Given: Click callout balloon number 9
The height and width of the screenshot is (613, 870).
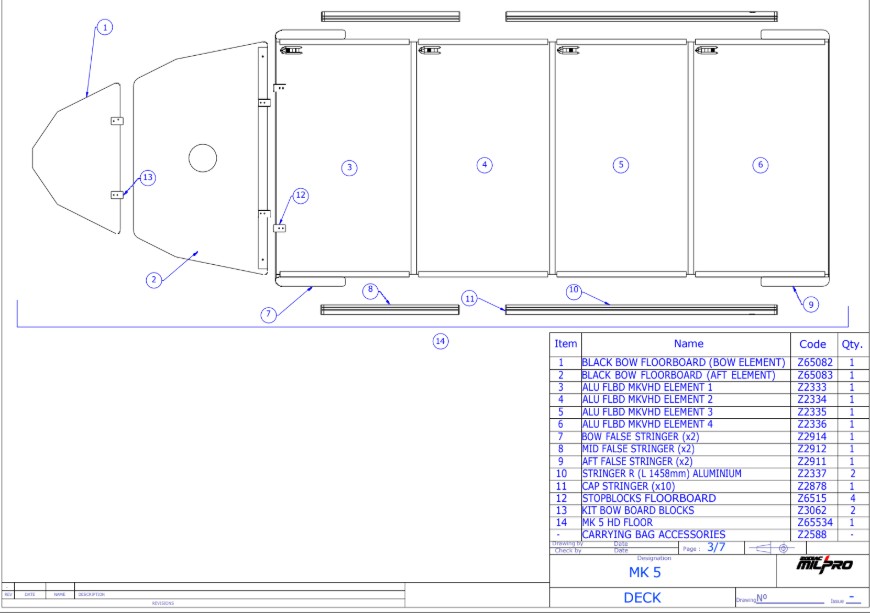Looking at the screenshot, I should click(x=811, y=305).
